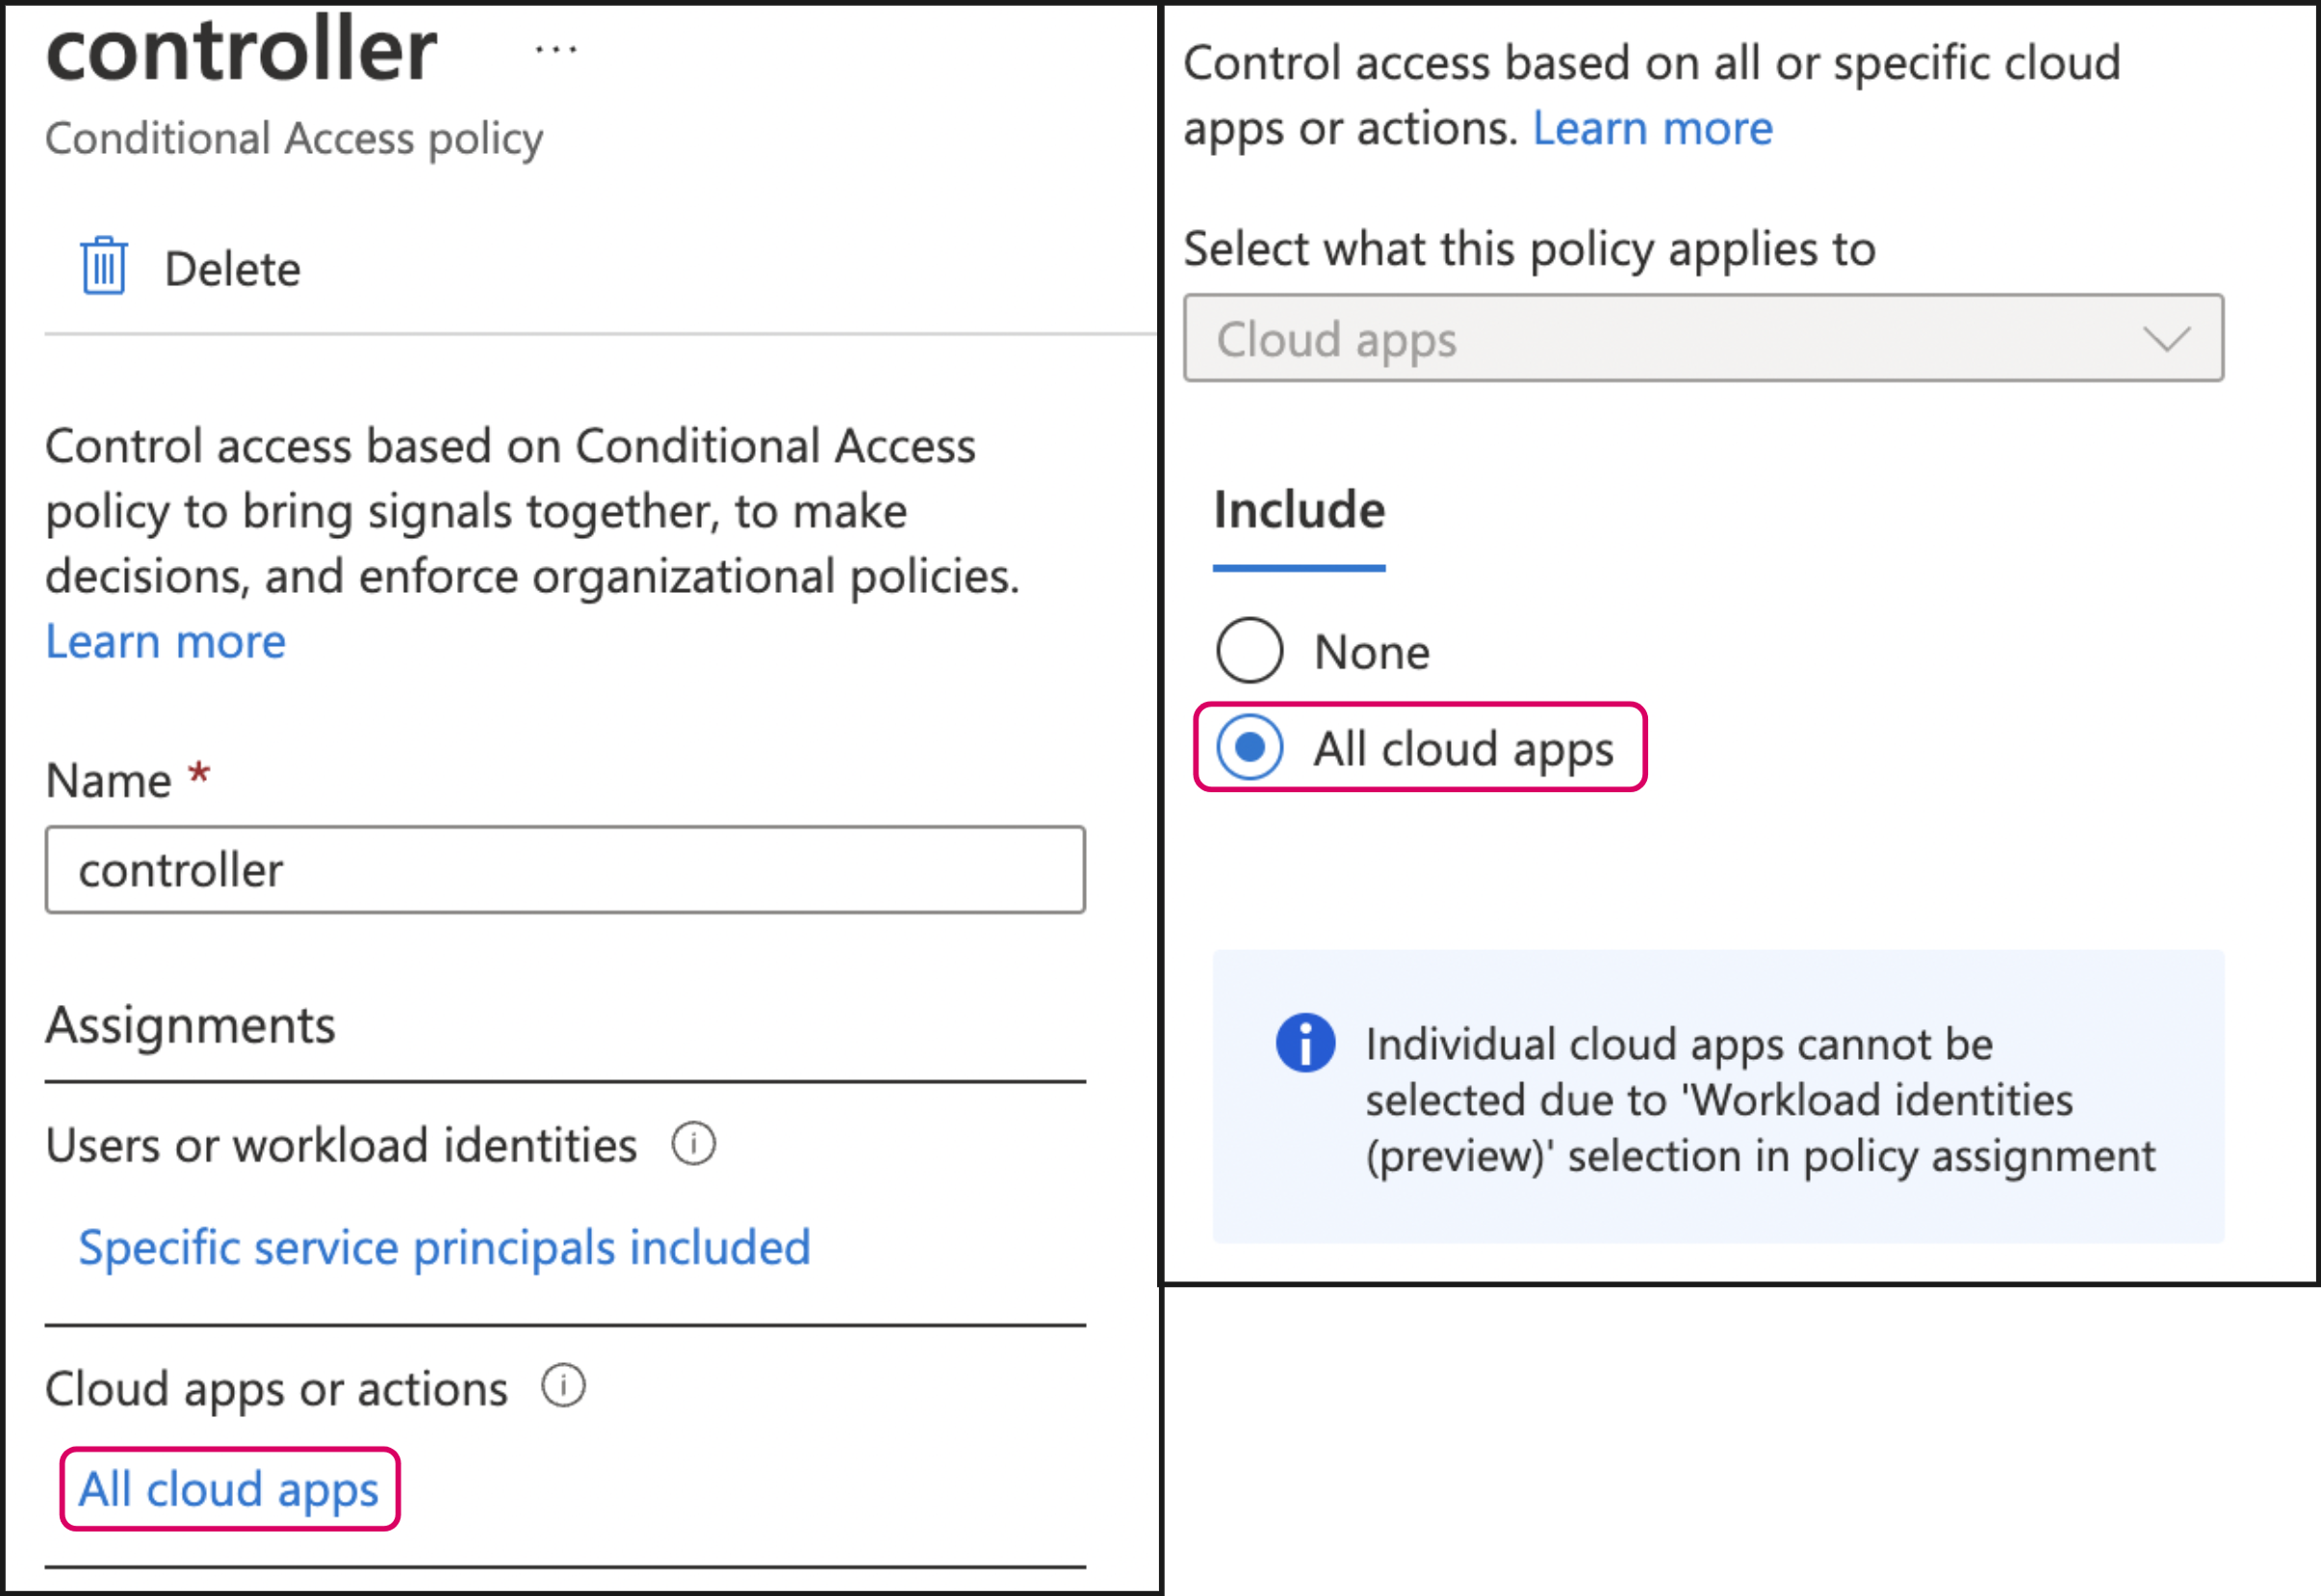Click the Delete trash can icon
The image size is (2321, 1596).
point(104,267)
